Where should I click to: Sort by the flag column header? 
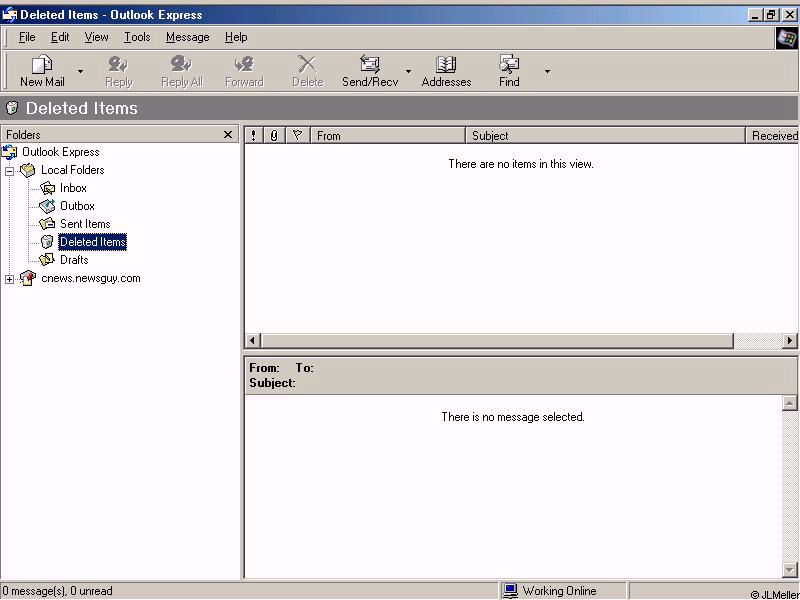click(x=297, y=135)
